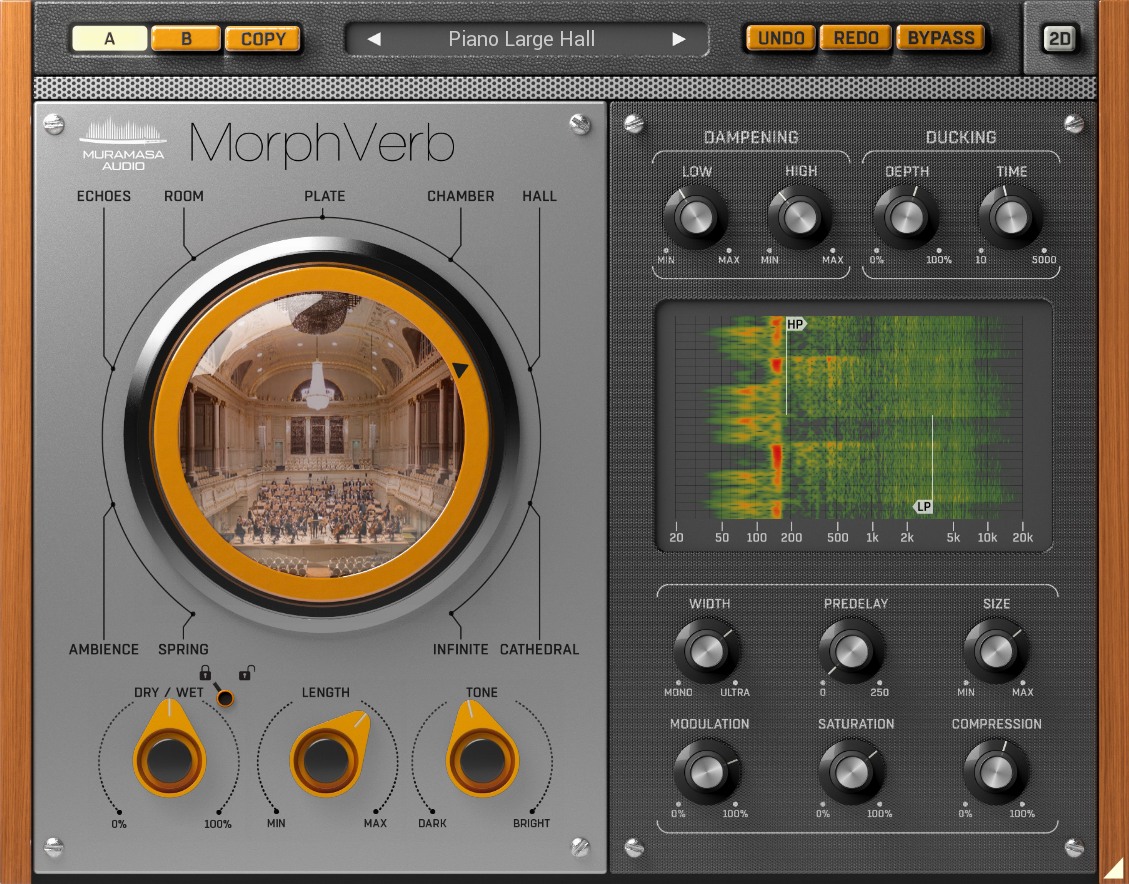Toggle the Bypass switch
The width and height of the screenshot is (1129, 884).
941,38
